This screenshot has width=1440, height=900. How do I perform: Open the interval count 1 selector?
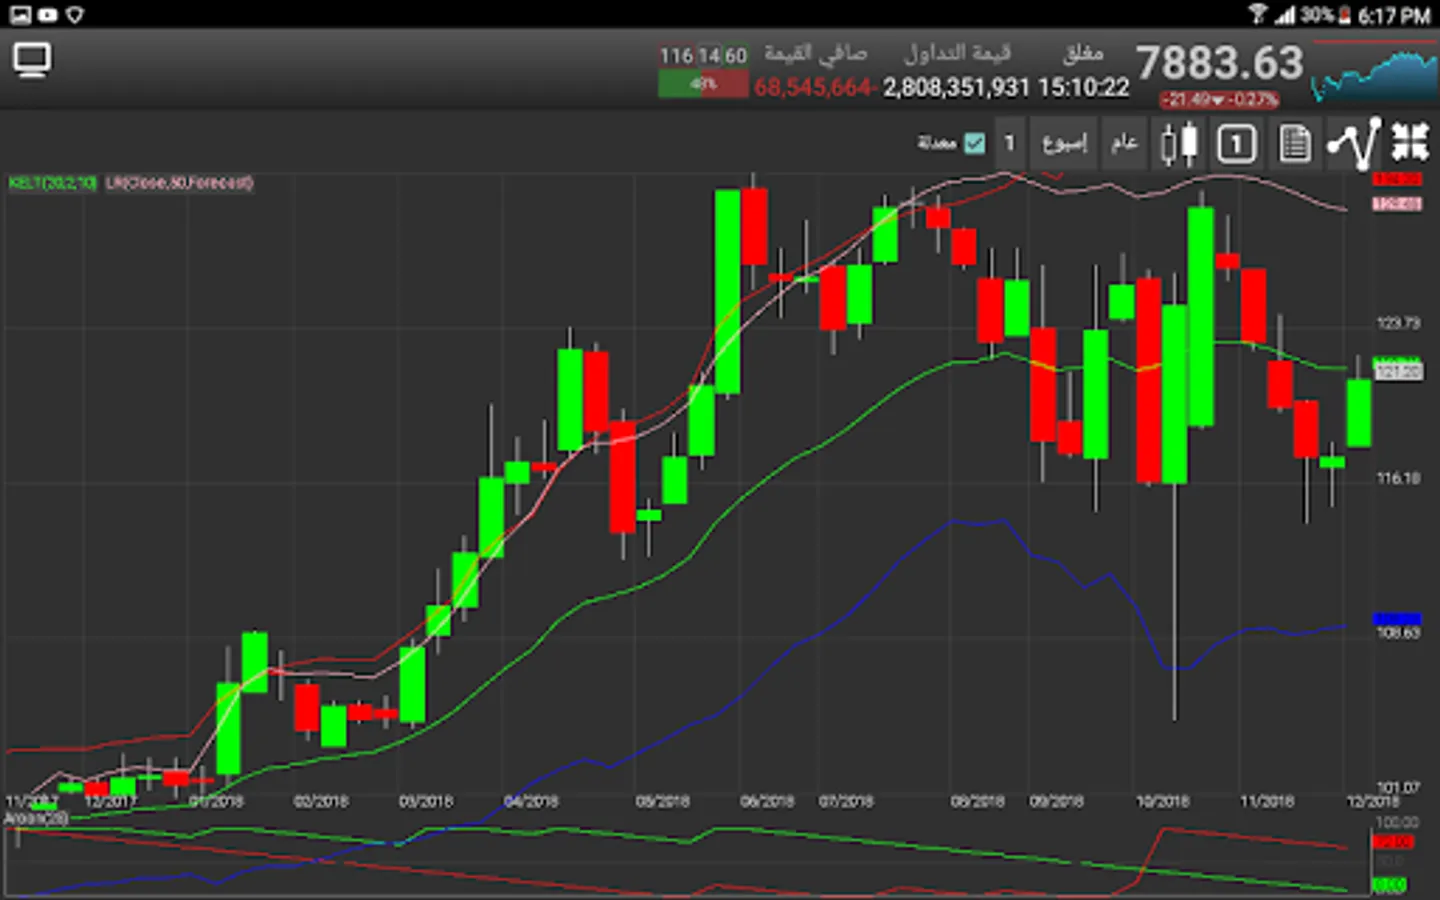point(1010,143)
